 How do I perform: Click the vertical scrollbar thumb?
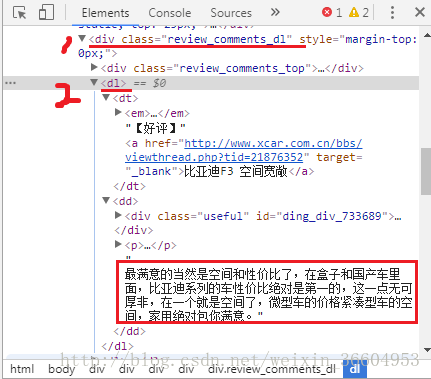[x=426, y=171]
